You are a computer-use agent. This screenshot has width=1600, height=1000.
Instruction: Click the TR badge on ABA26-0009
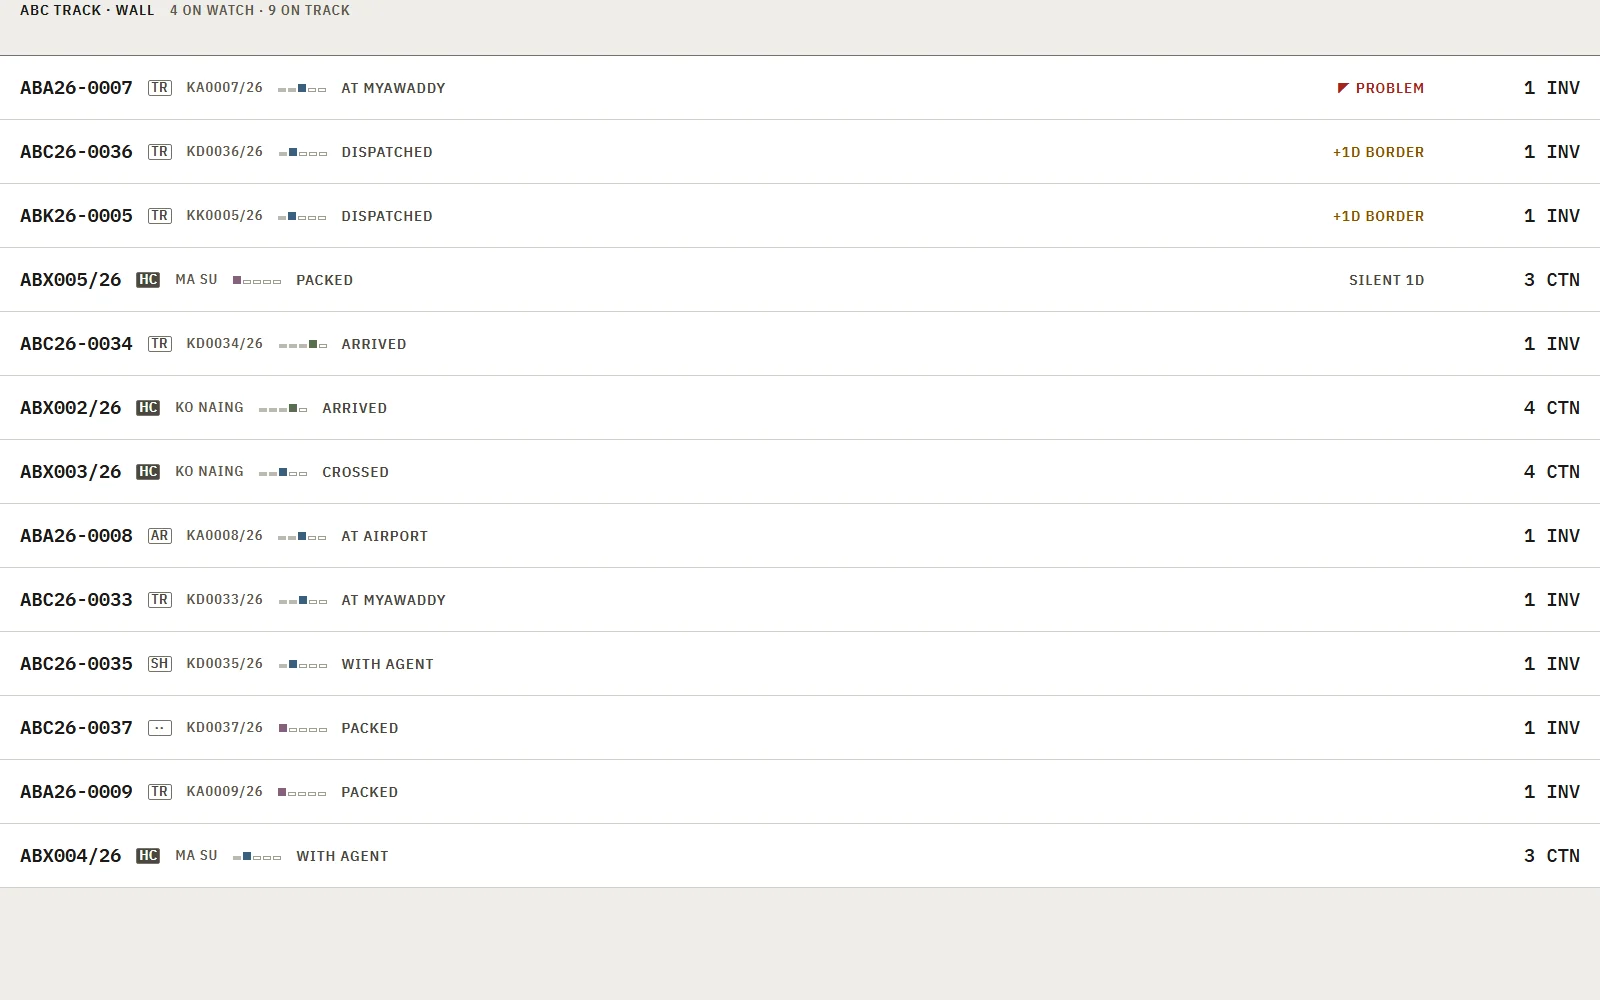[159, 792]
